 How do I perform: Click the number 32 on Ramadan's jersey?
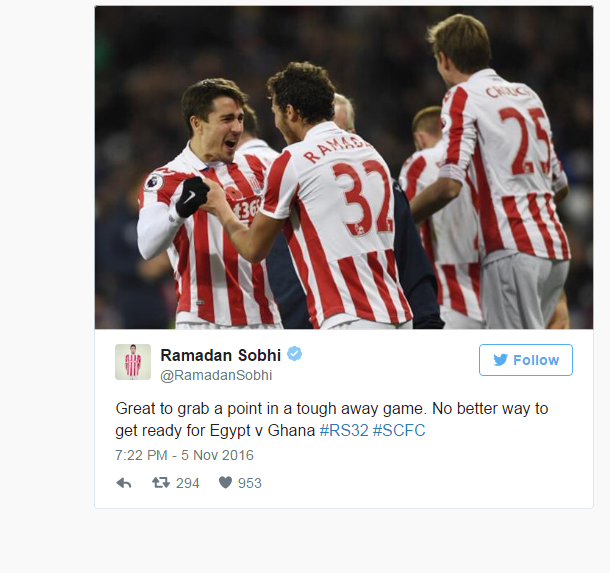click(x=363, y=198)
